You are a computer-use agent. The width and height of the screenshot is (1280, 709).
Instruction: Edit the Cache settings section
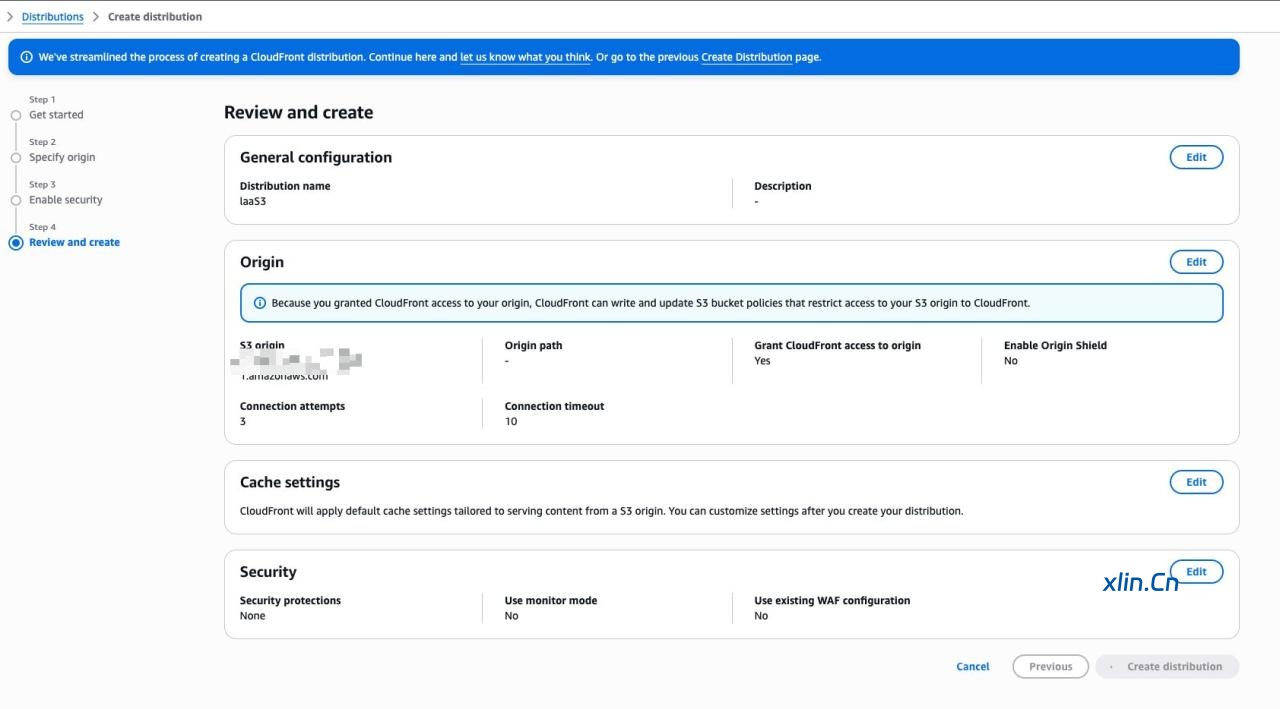pos(1196,482)
